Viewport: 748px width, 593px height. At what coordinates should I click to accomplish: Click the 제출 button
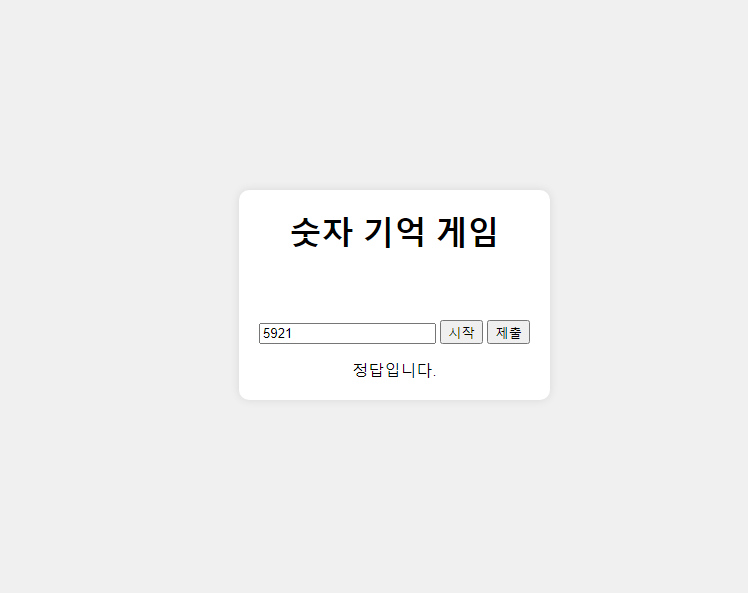pos(508,332)
